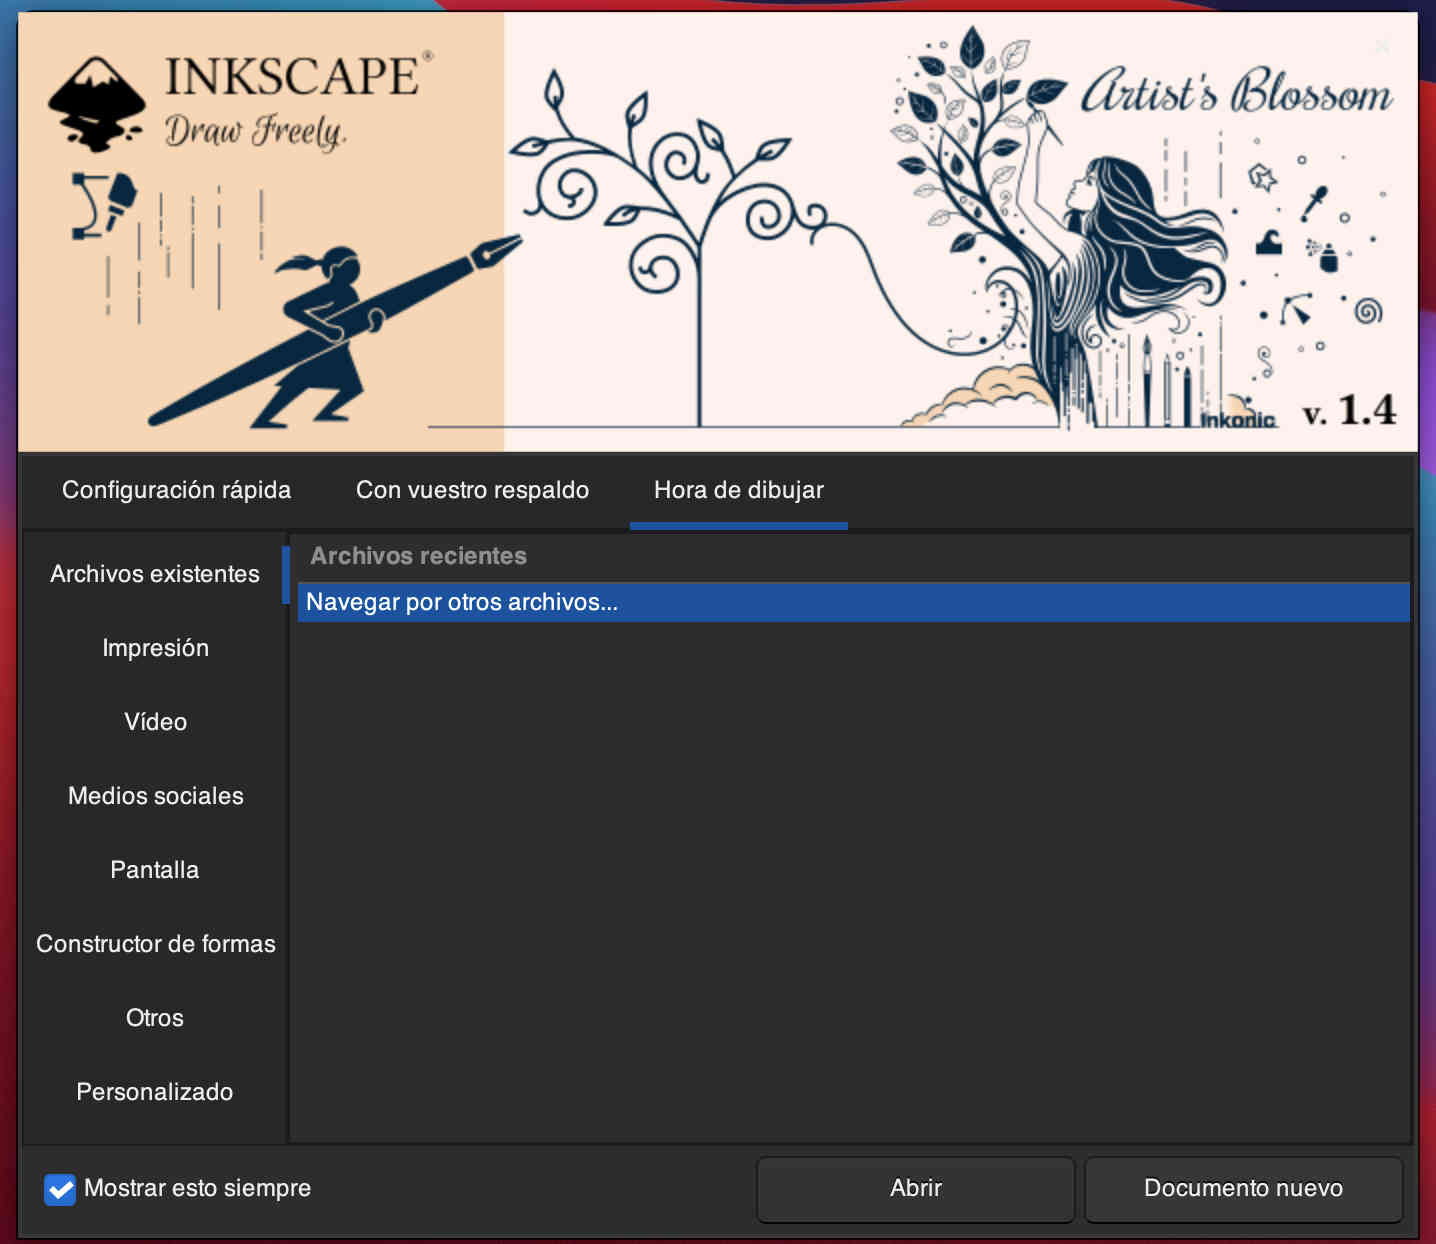Open the Personalizado category
This screenshot has width=1436, height=1244.
pyautogui.click(x=155, y=1092)
